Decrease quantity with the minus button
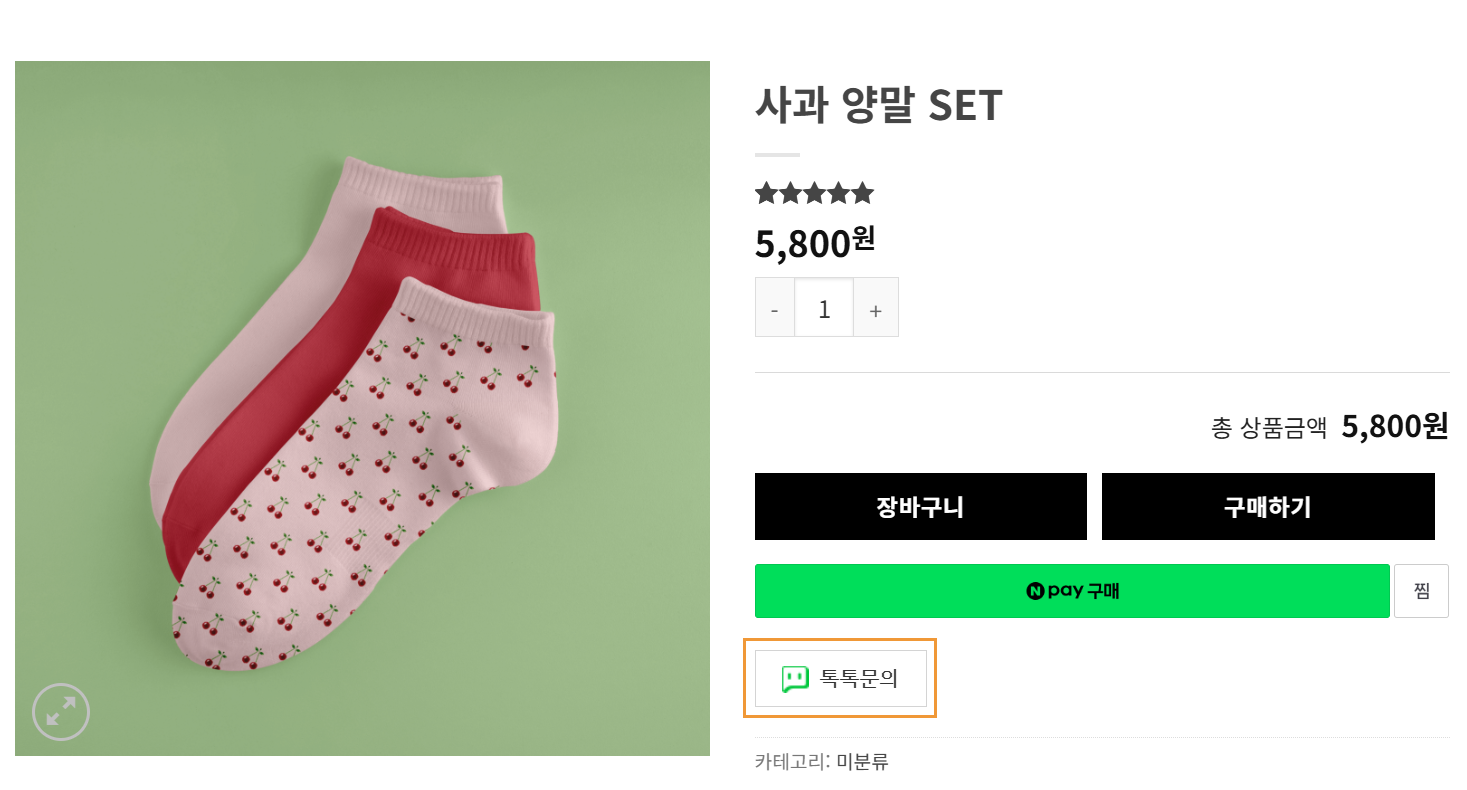Viewport: 1467px width, 790px height. pyautogui.click(x=775, y=307)
